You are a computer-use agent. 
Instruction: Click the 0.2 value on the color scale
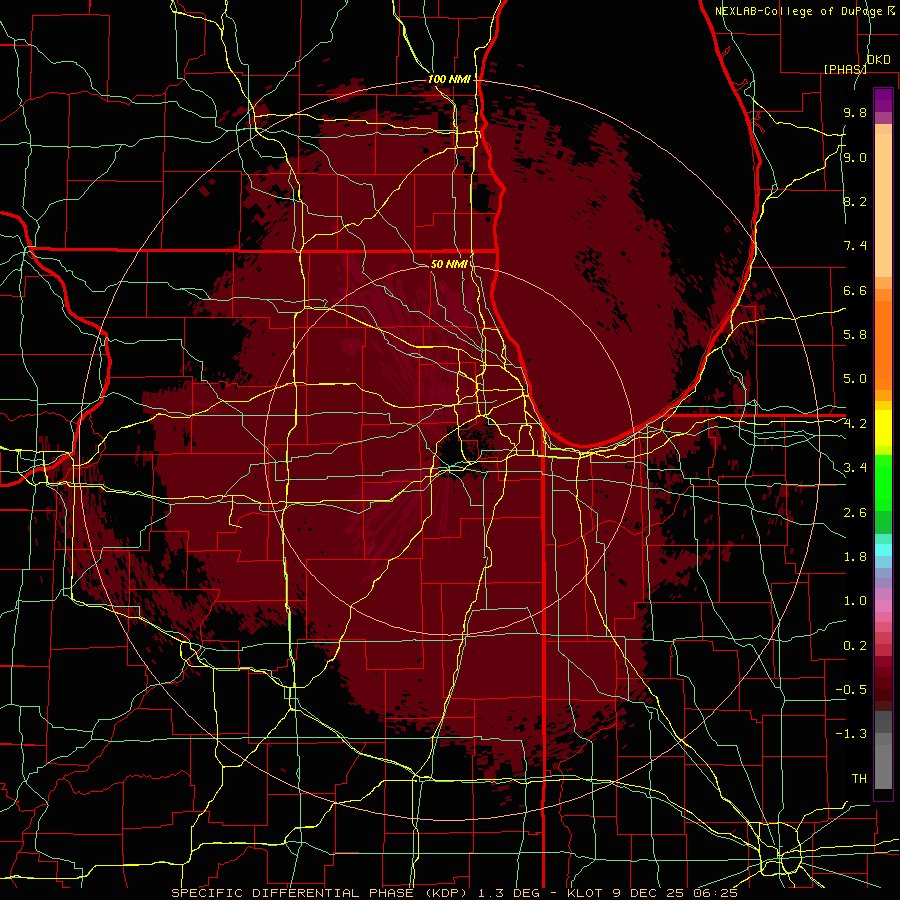[855, 646]
